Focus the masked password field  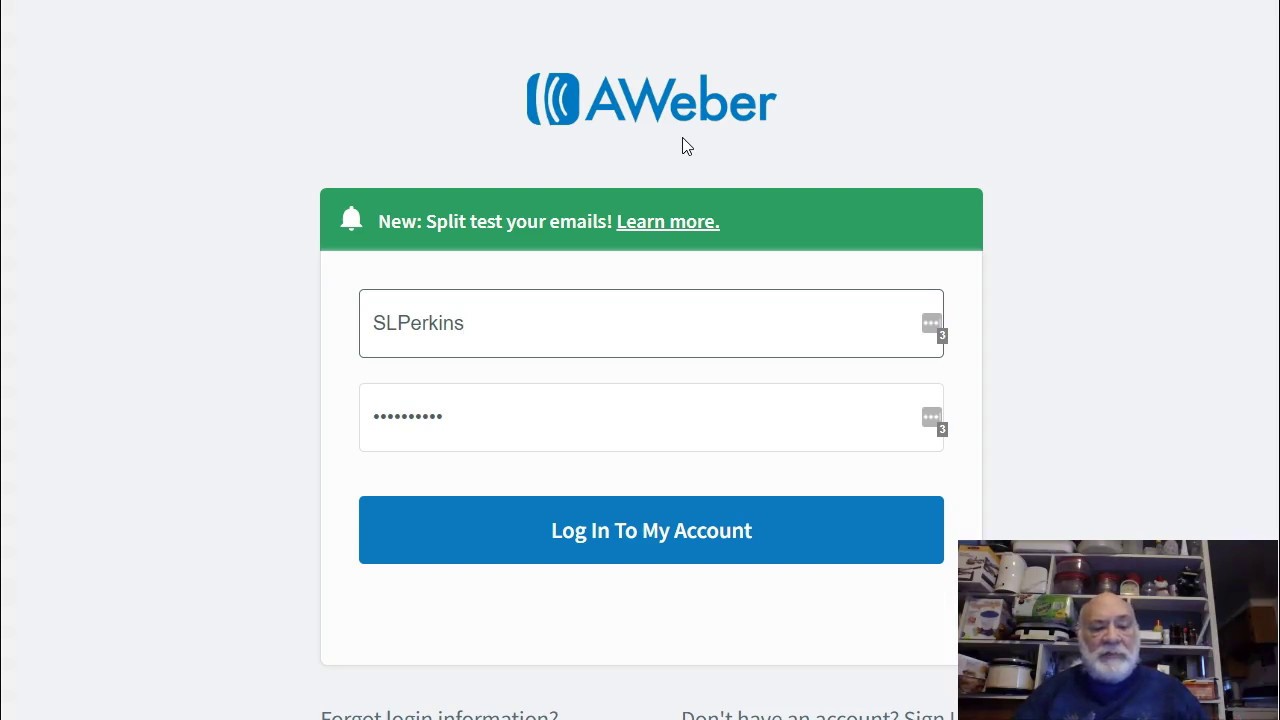(x=651, y=417)
